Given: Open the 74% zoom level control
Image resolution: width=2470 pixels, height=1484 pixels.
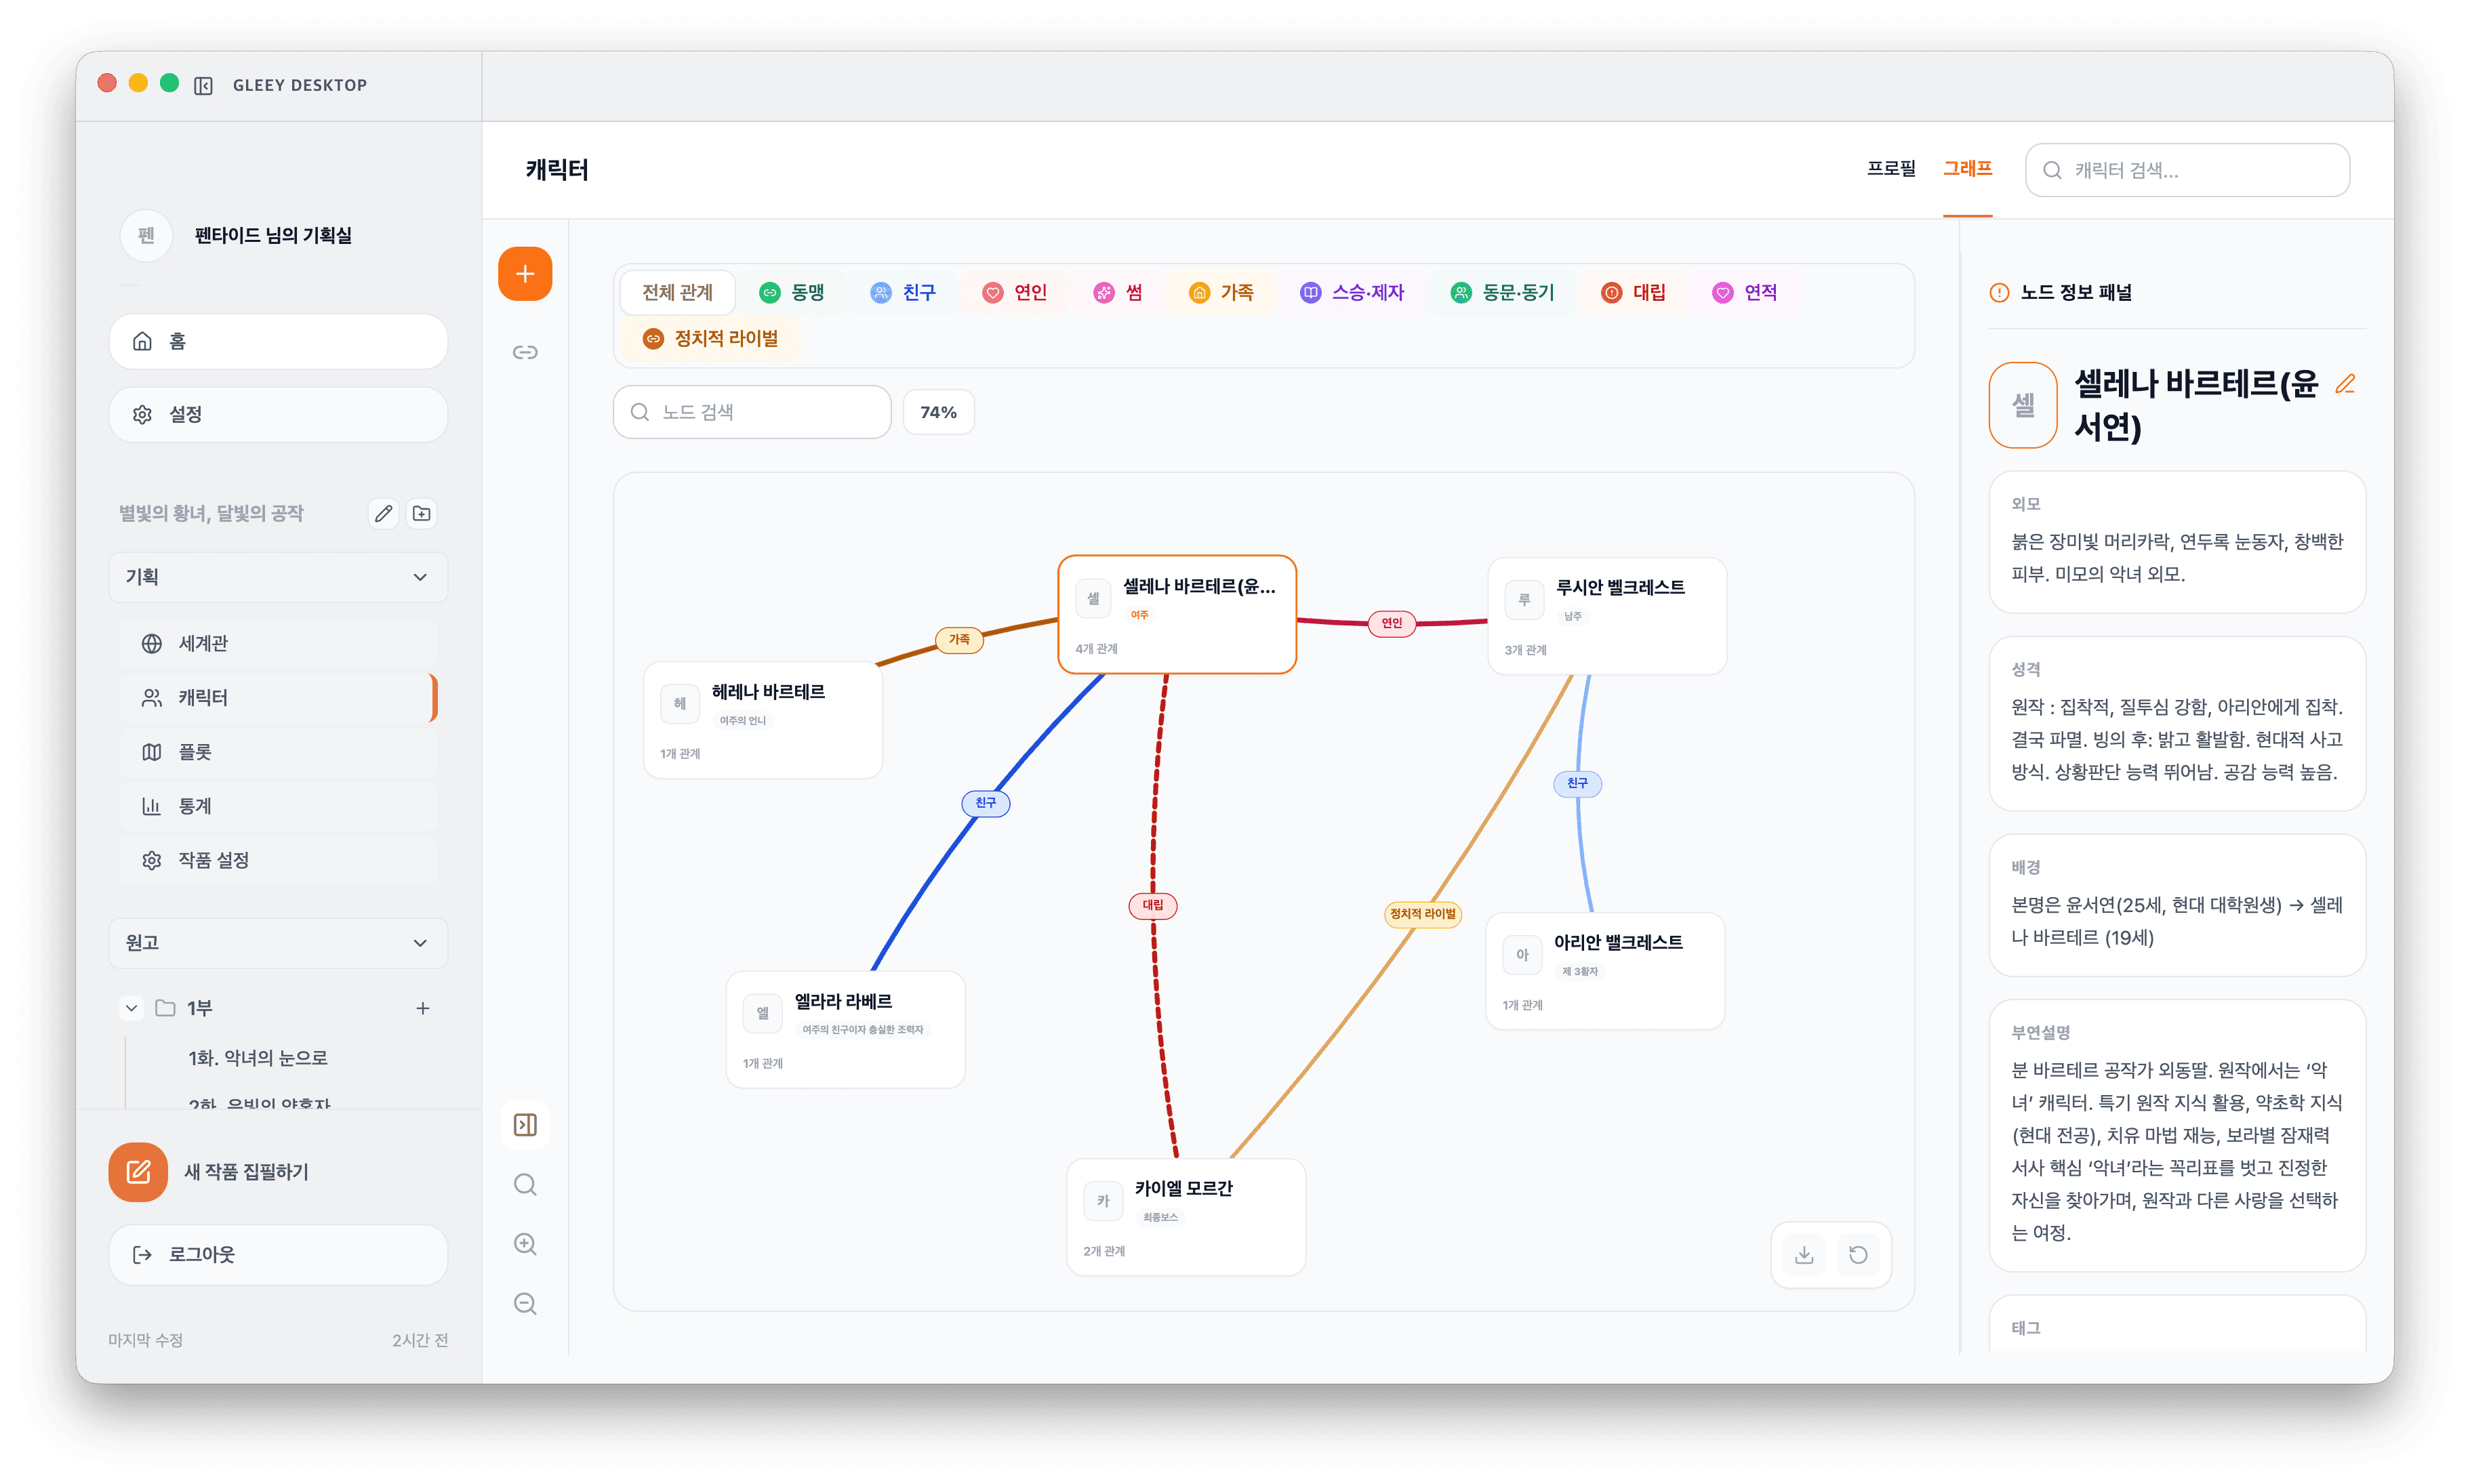Looking at the screenshot, I should pyautogui.click(x=938, y=412).
